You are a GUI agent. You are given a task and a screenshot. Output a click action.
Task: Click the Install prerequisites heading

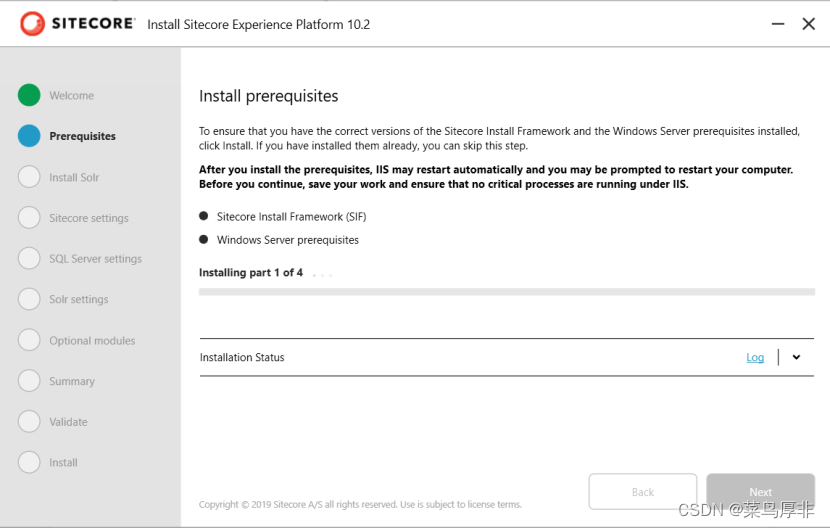tap(268, 96)
